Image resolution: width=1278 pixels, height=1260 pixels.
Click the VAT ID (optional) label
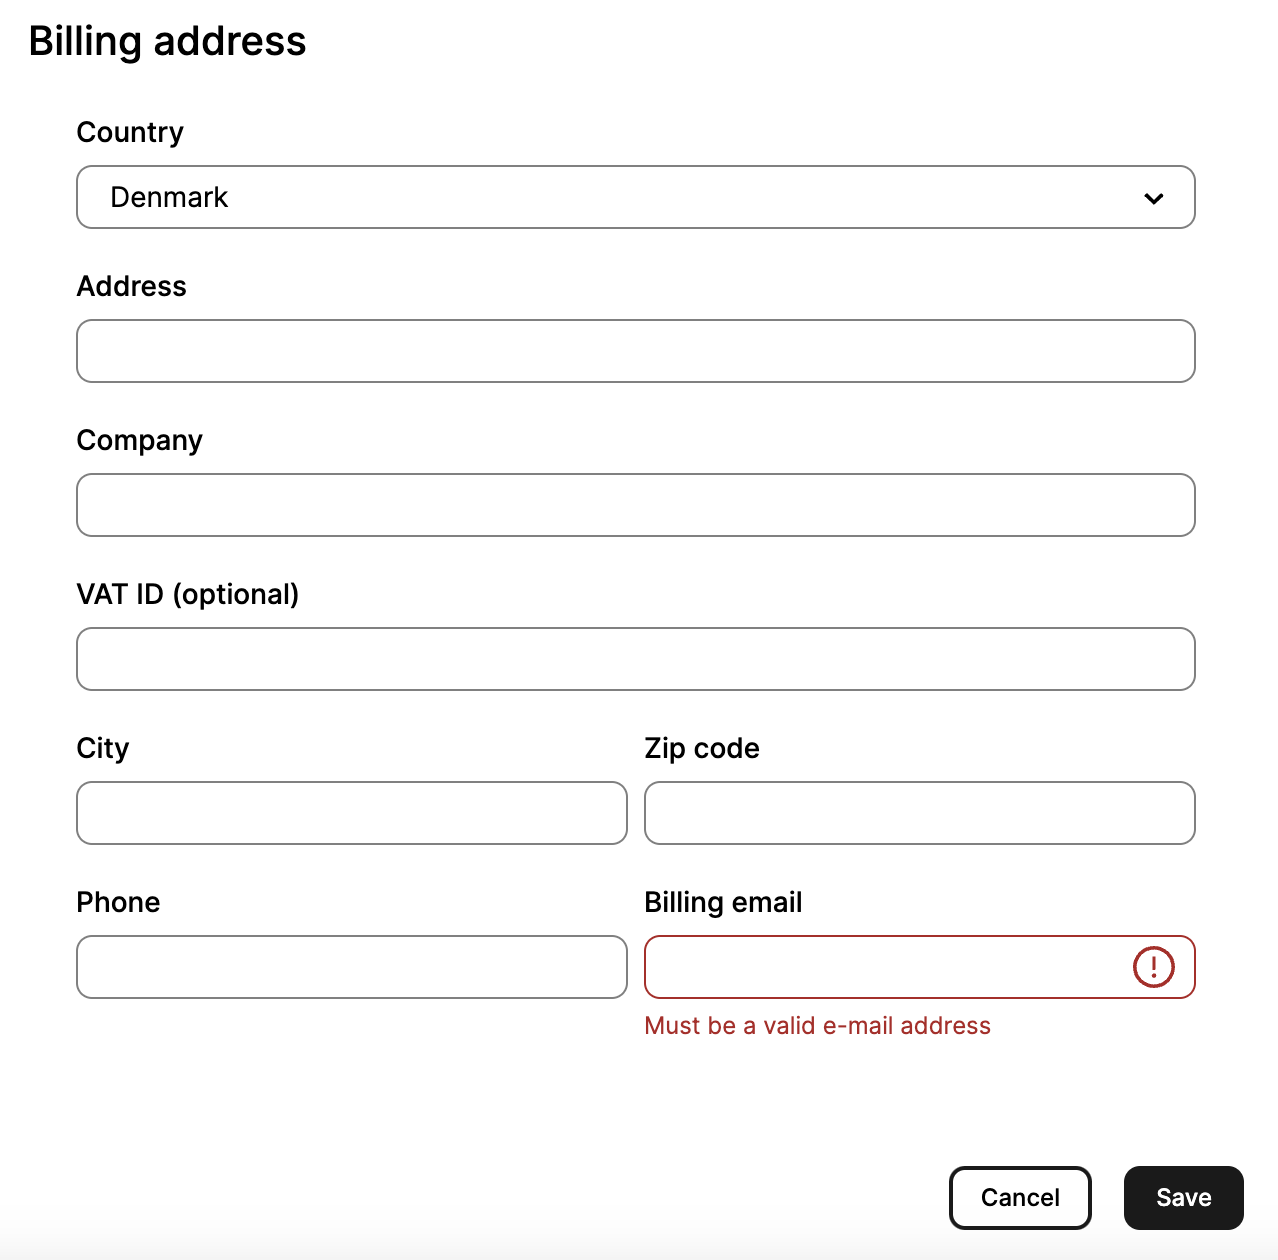coord(188,595)
